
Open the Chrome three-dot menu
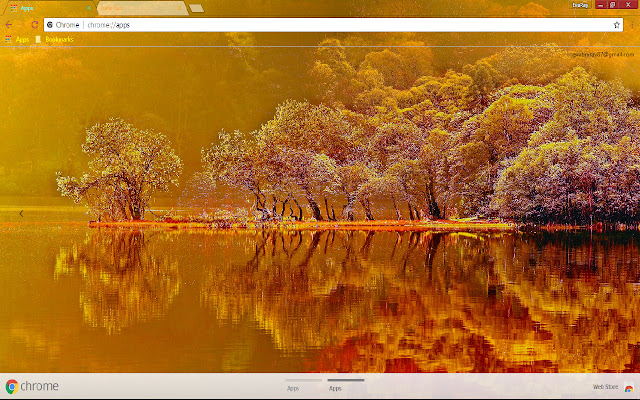coord(632,25)
